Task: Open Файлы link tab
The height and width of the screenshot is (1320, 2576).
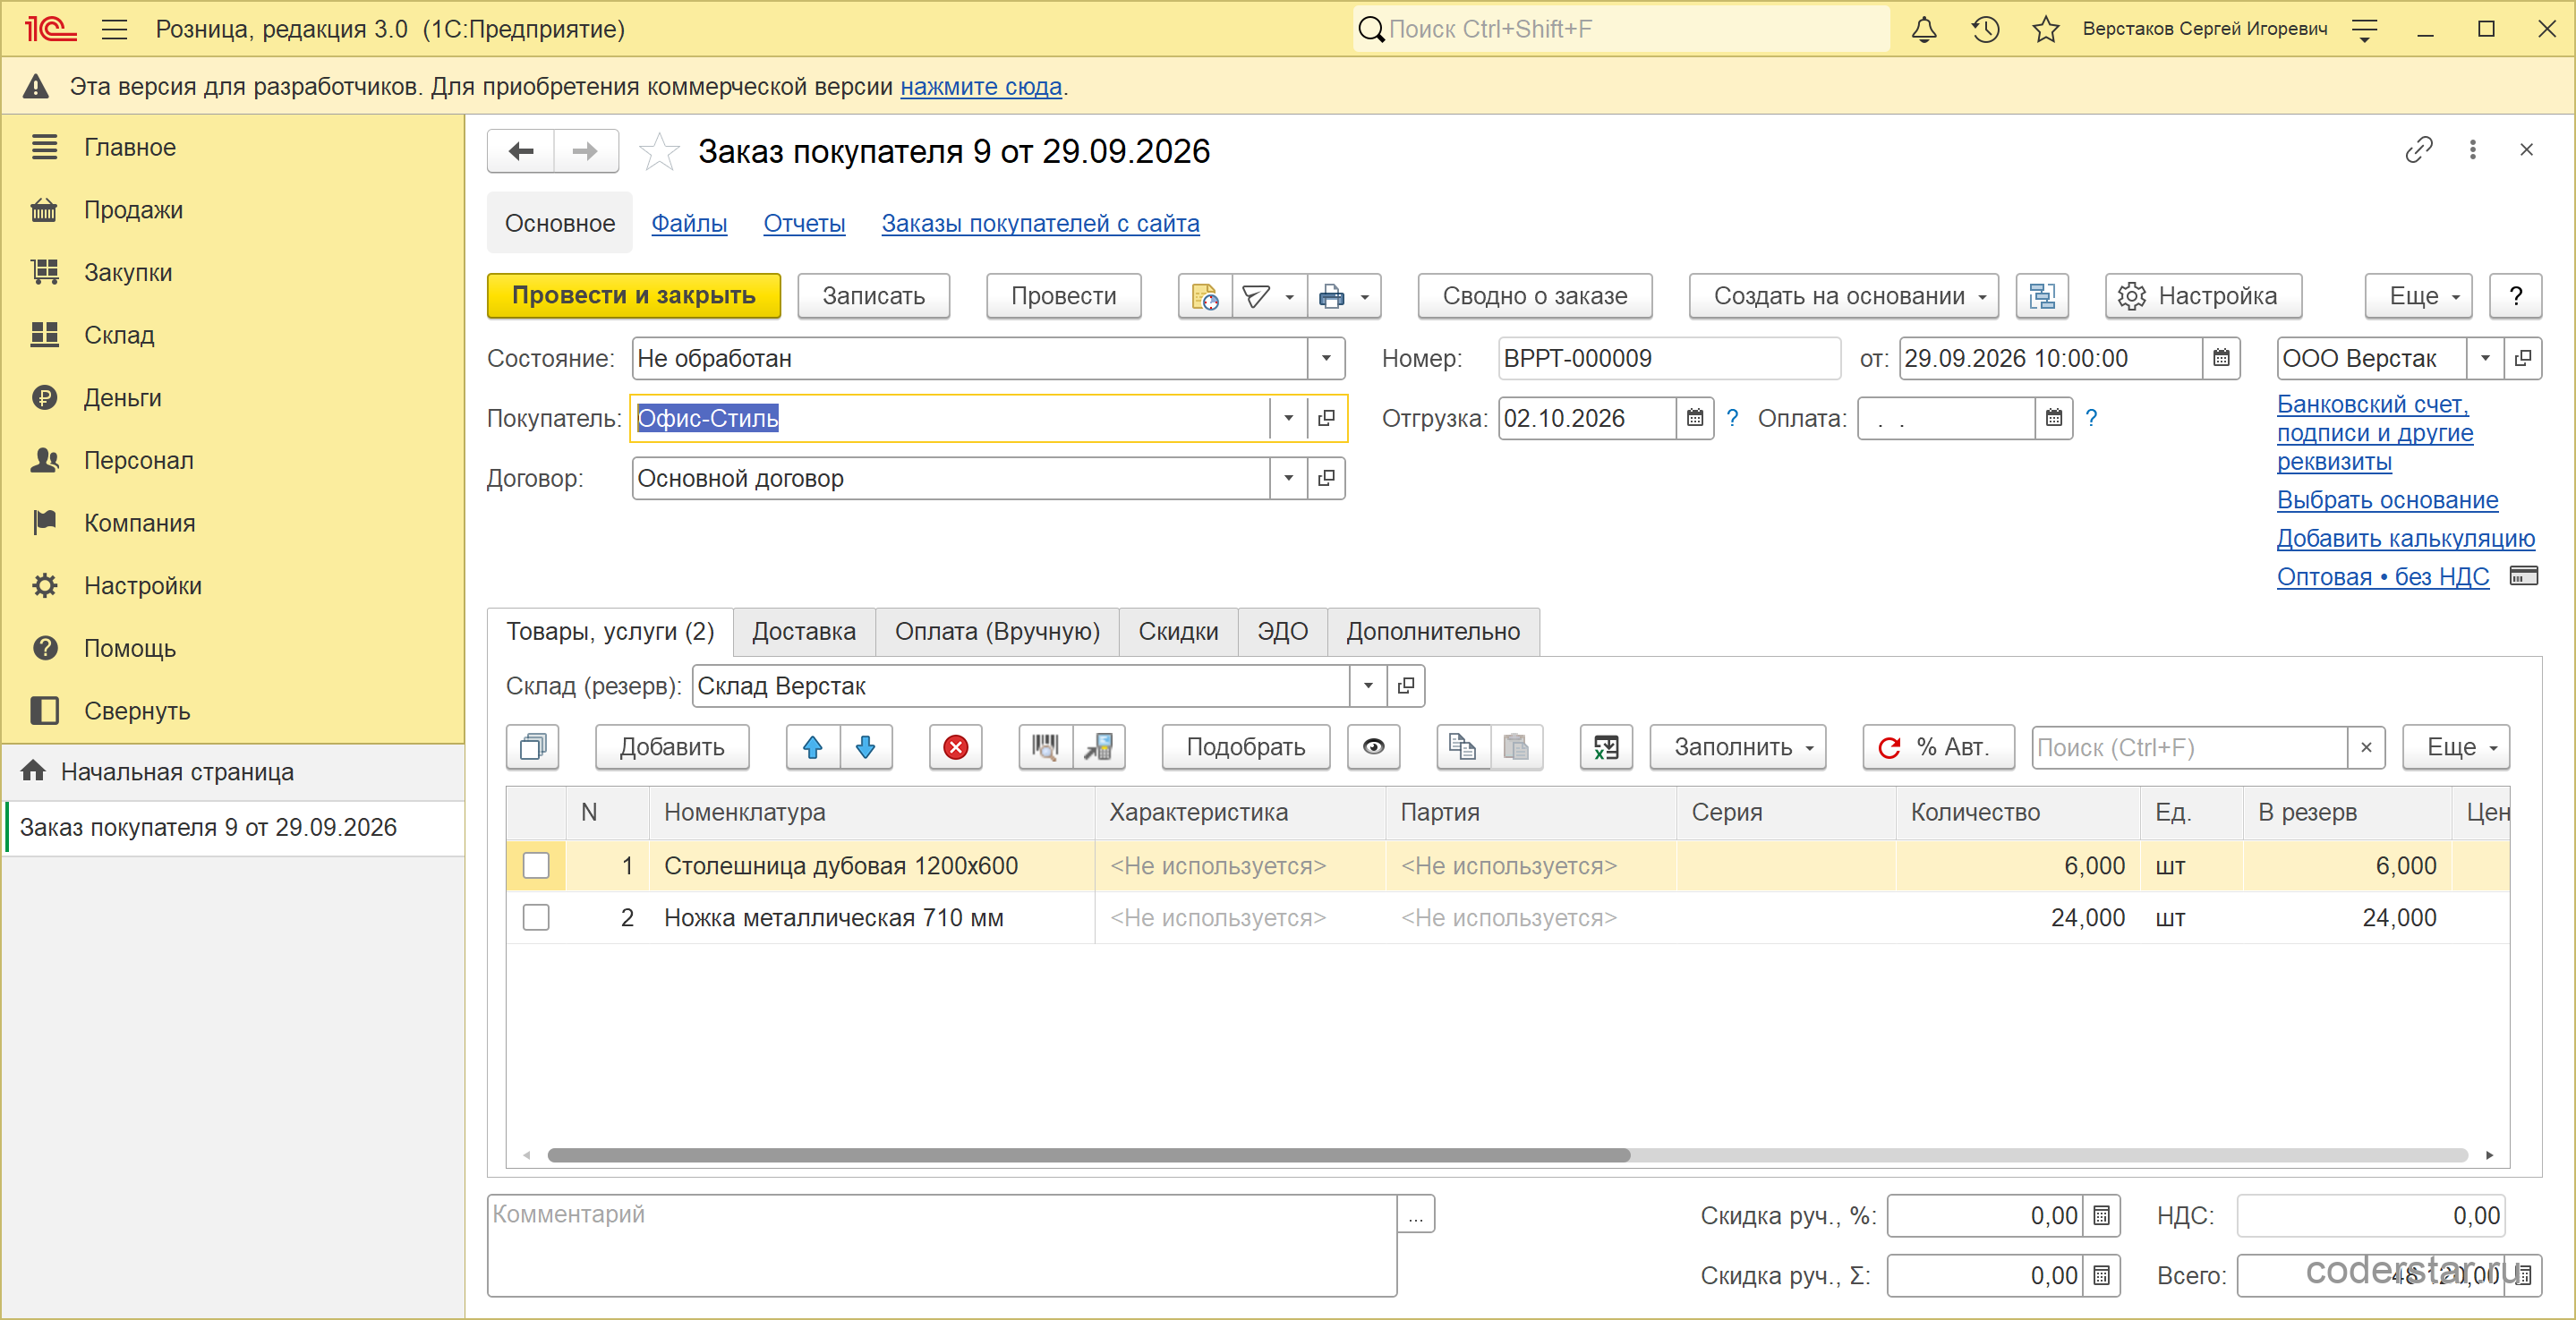Action: click(689, 223)
